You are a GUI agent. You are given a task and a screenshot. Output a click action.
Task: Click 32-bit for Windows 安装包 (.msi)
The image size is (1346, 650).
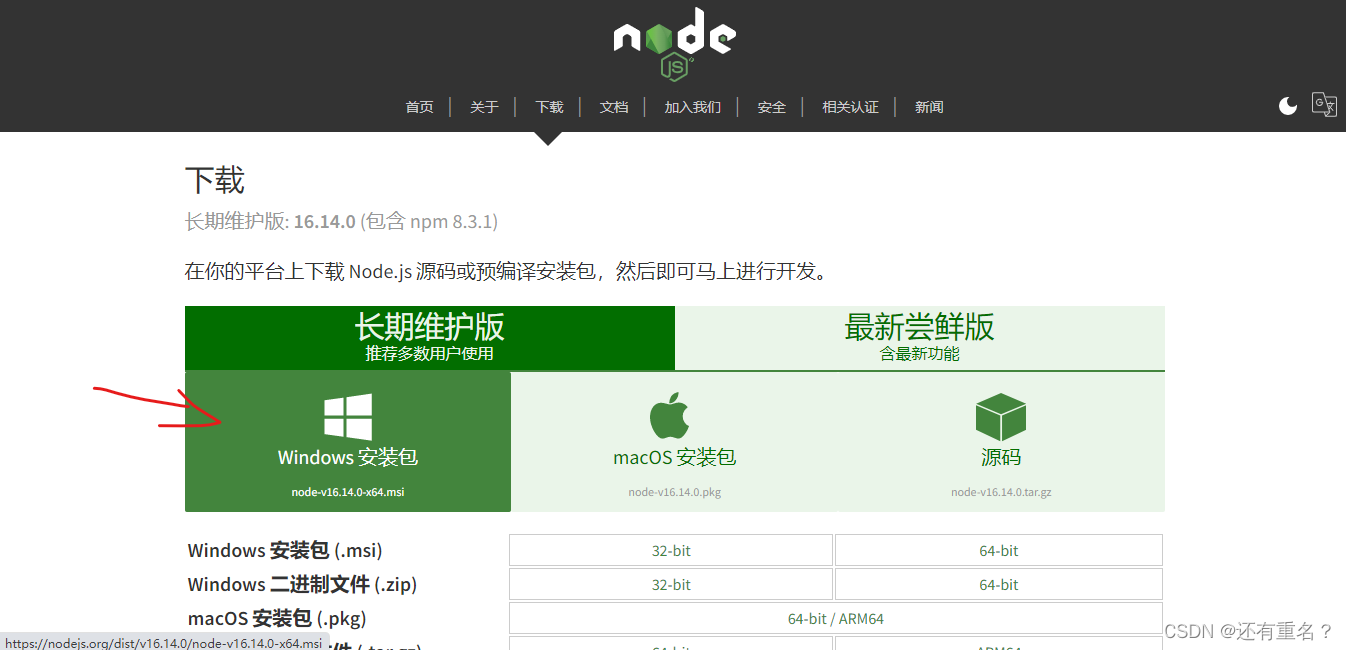[x=671, y=551]
